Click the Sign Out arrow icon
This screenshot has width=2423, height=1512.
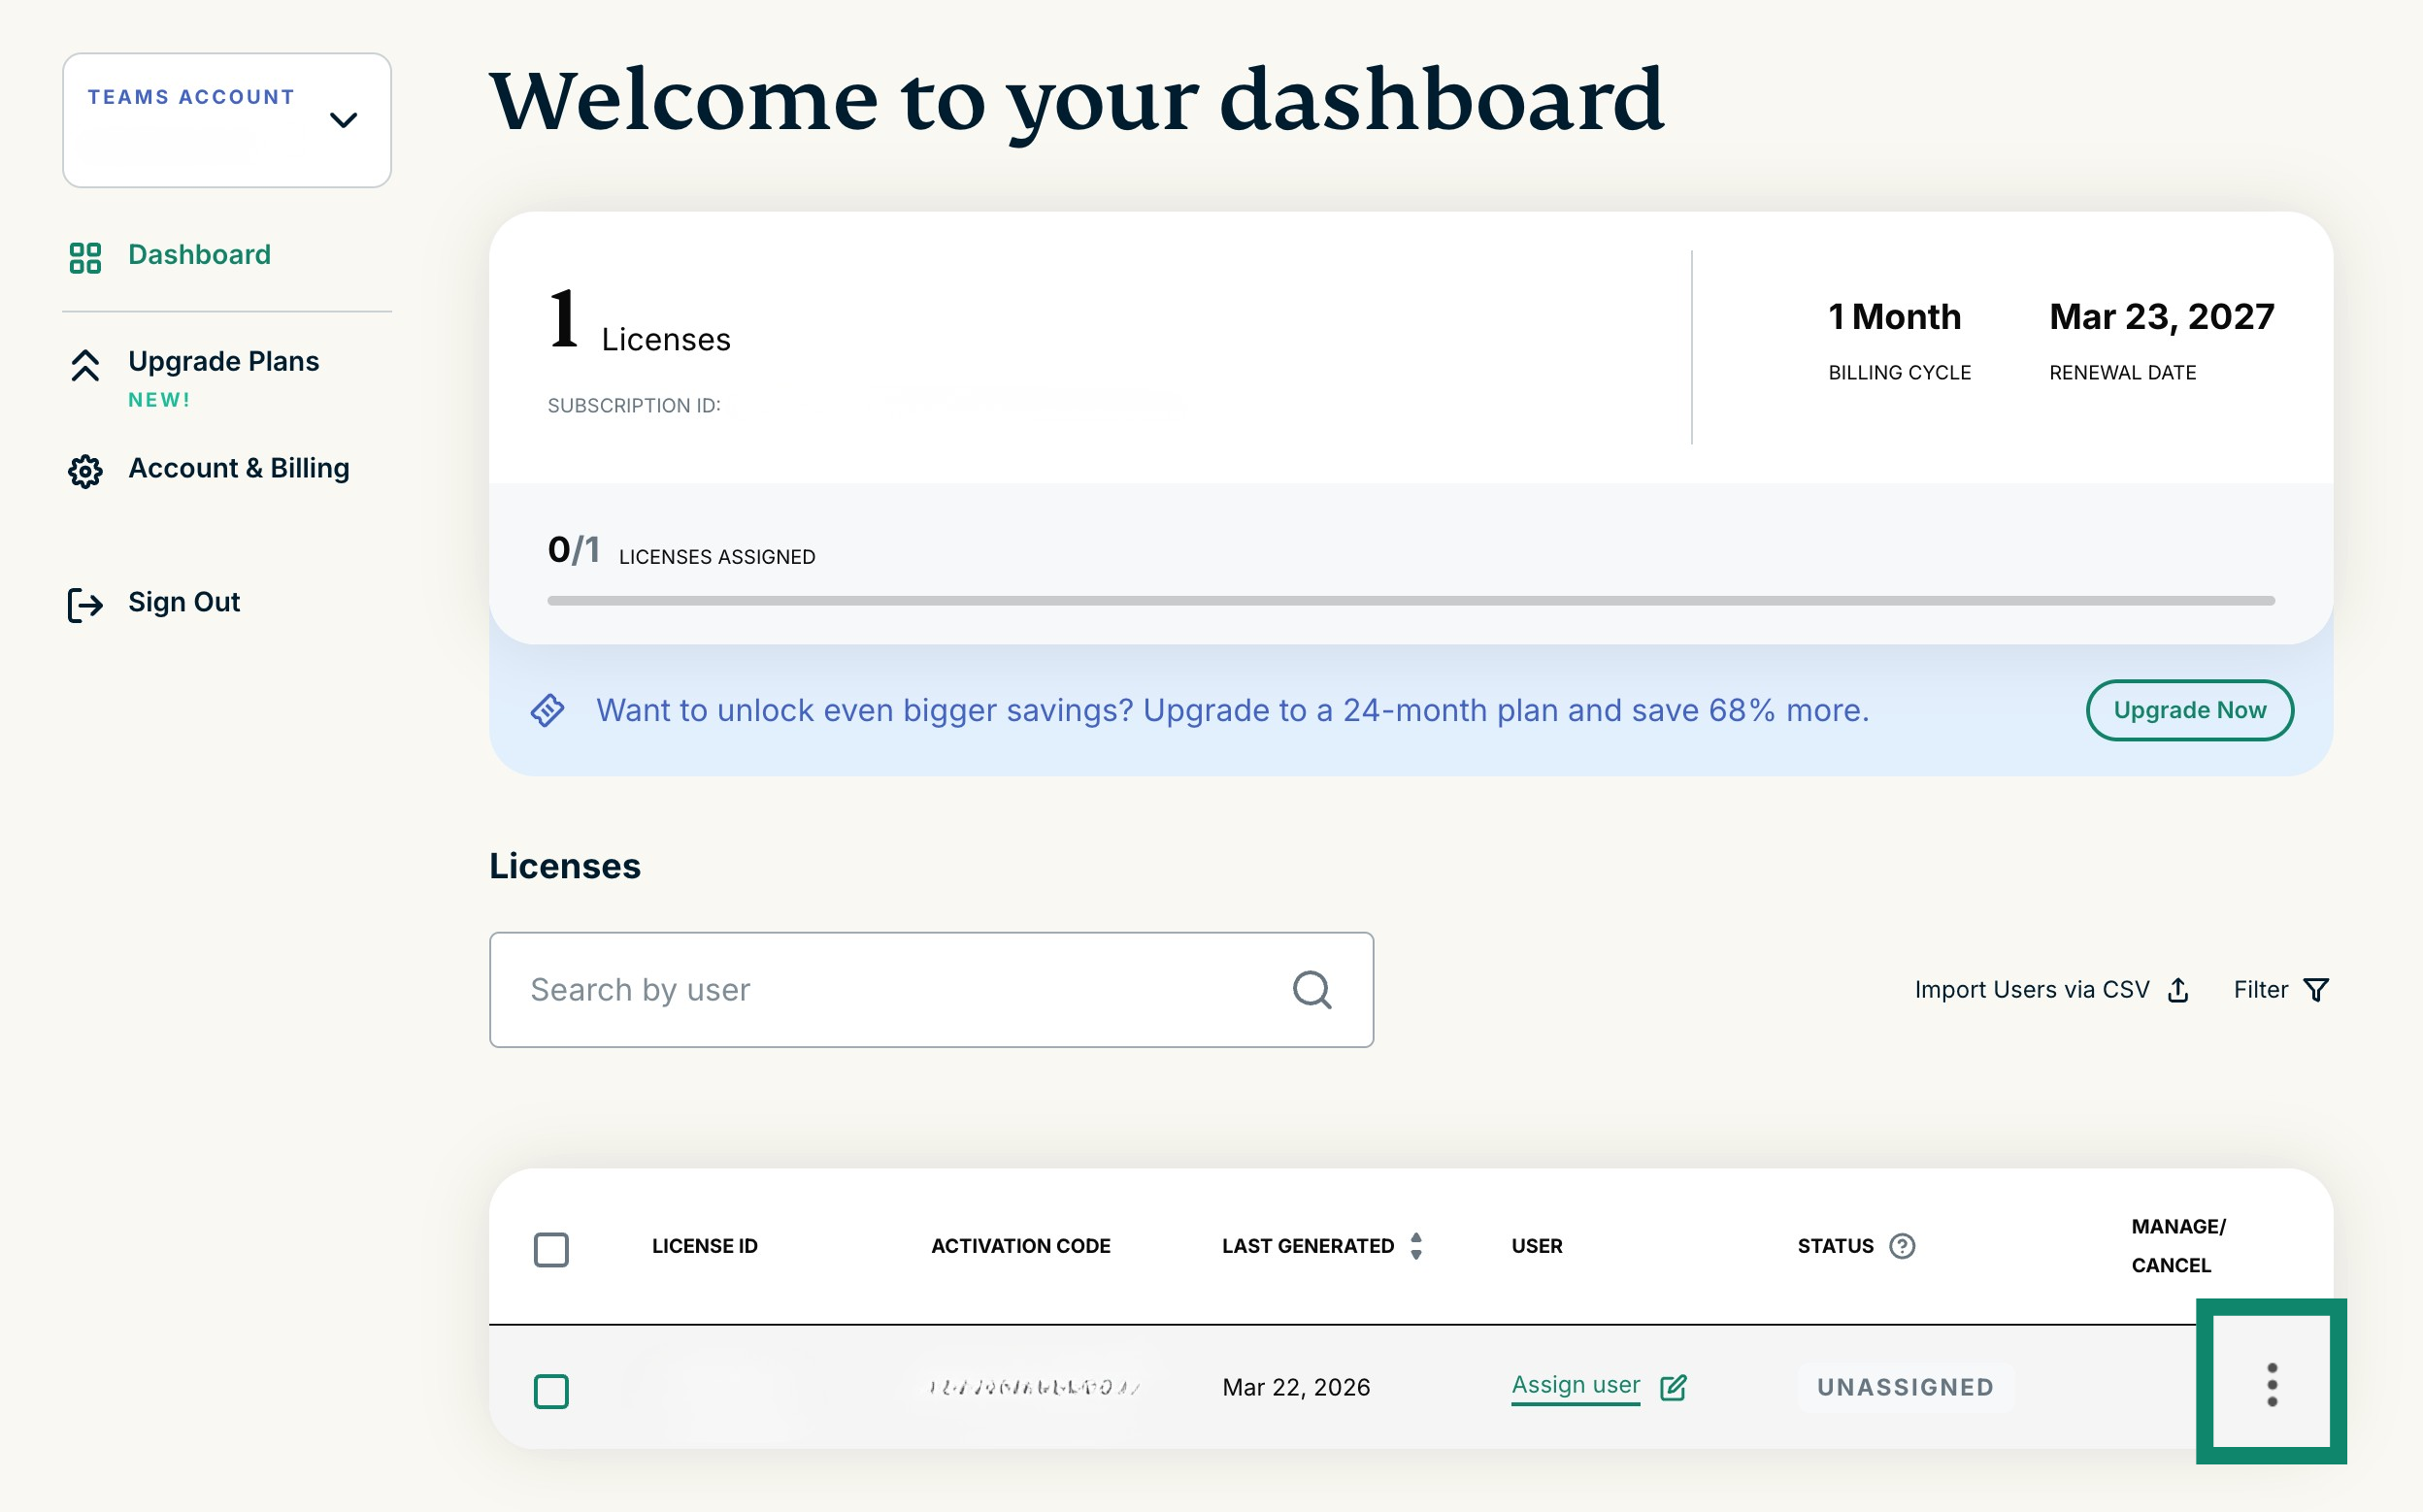85,604
